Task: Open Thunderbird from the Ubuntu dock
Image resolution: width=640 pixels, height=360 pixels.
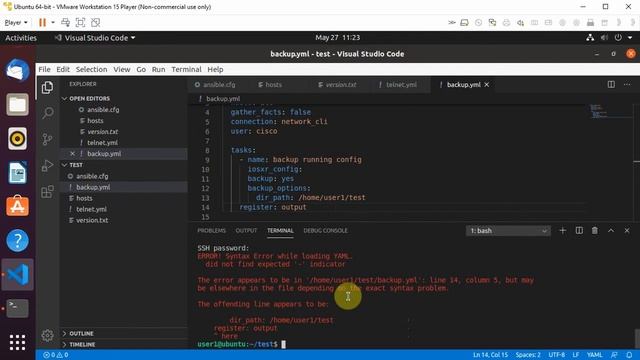Action: pyautogui.click(x=17, y=71)
